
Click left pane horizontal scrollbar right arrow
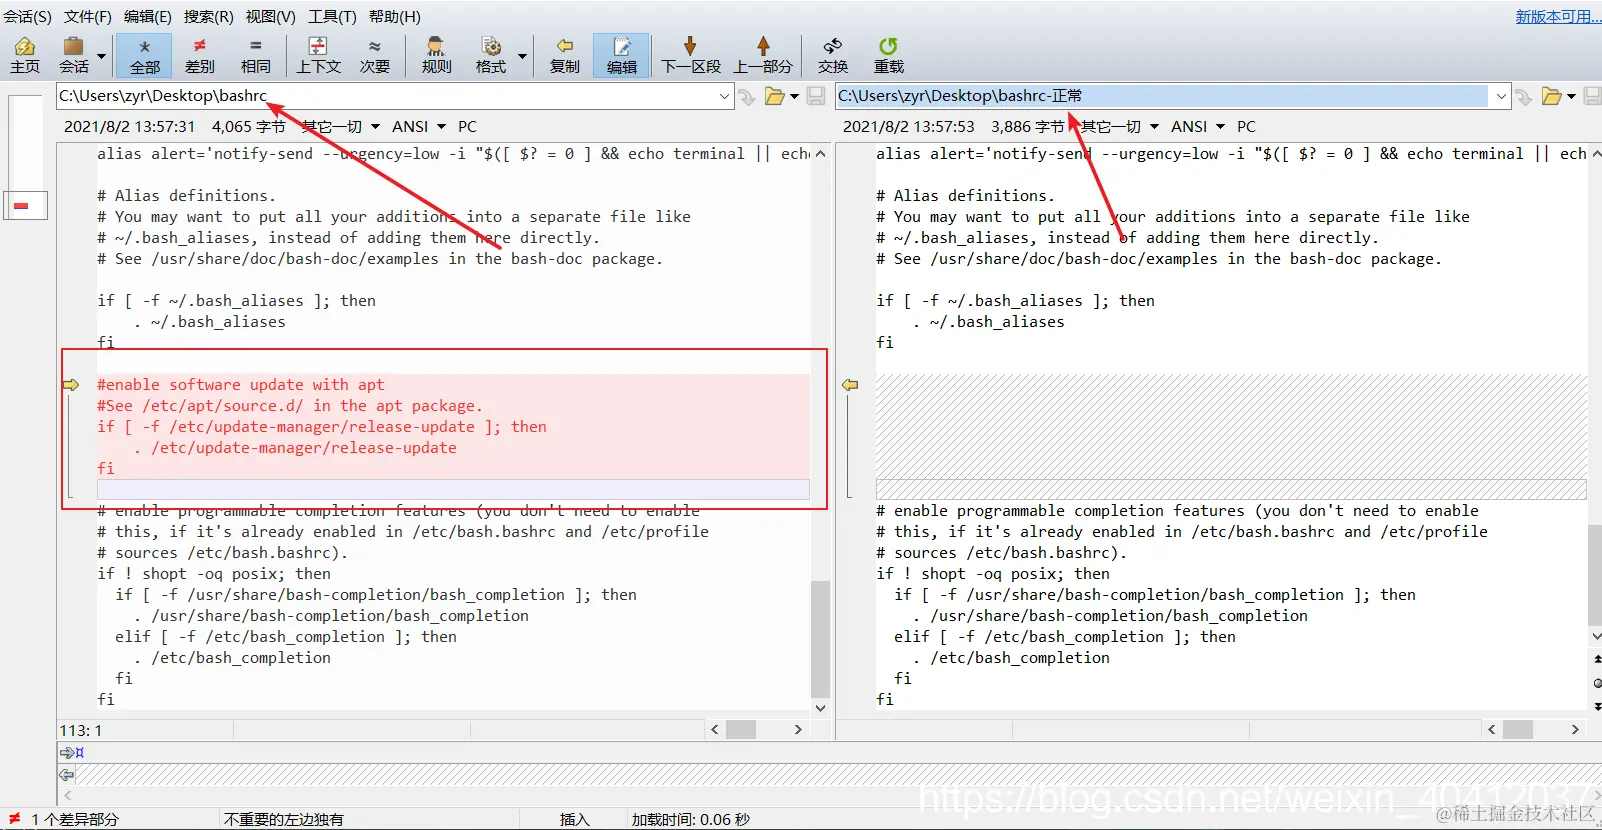[x=798, y=730]
